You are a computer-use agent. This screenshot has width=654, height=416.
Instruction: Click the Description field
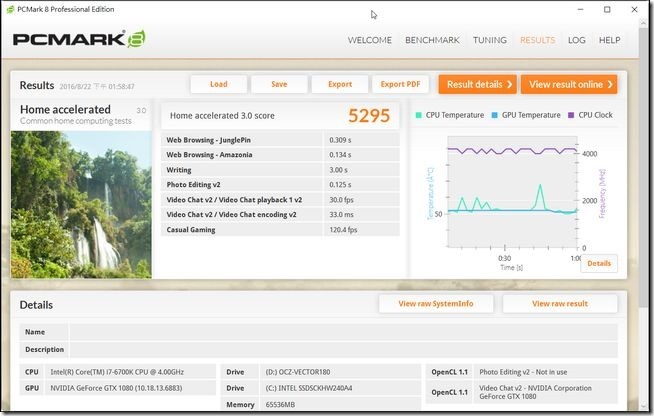click(343, 349)
